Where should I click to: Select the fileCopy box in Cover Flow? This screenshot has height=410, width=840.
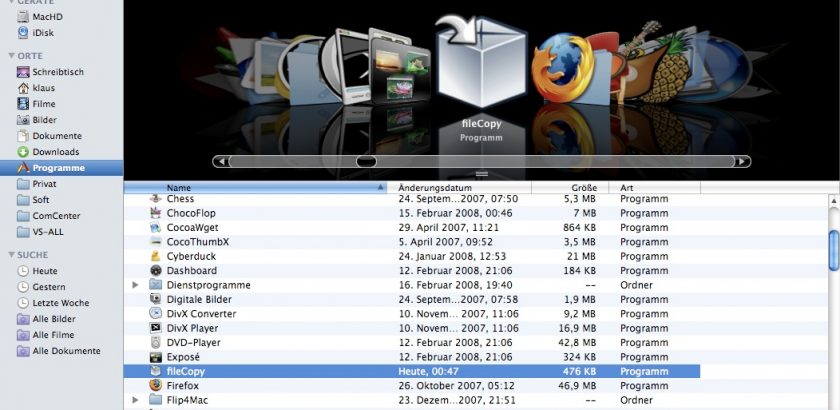pyautogui.click(x=481, y=61)
